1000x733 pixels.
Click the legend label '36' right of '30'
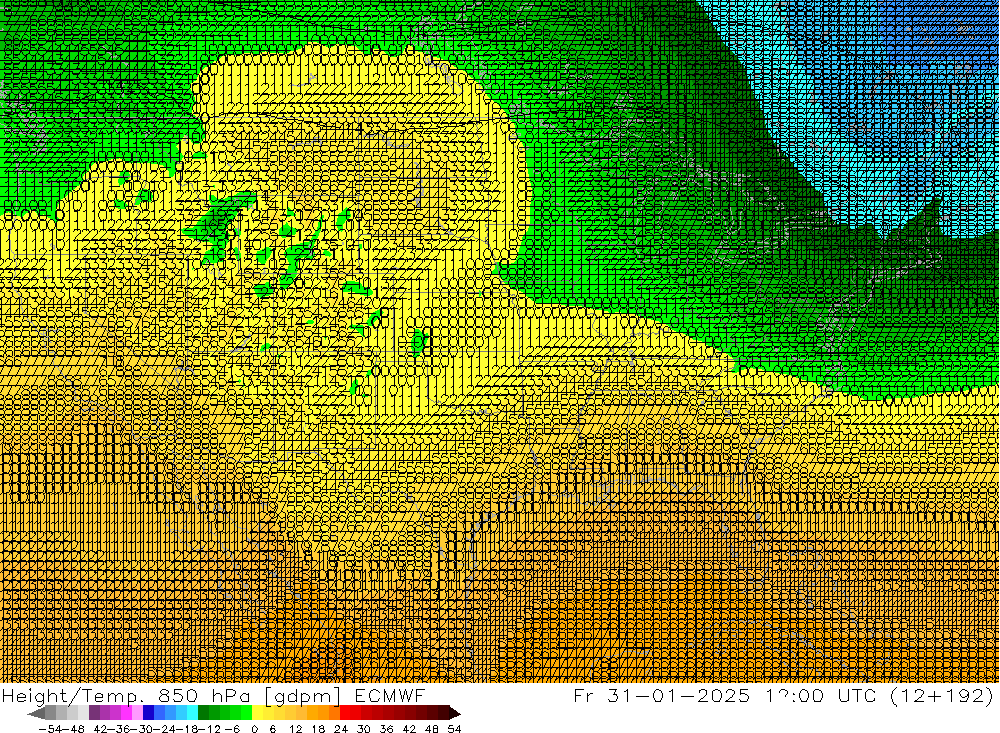pos(386,729)
